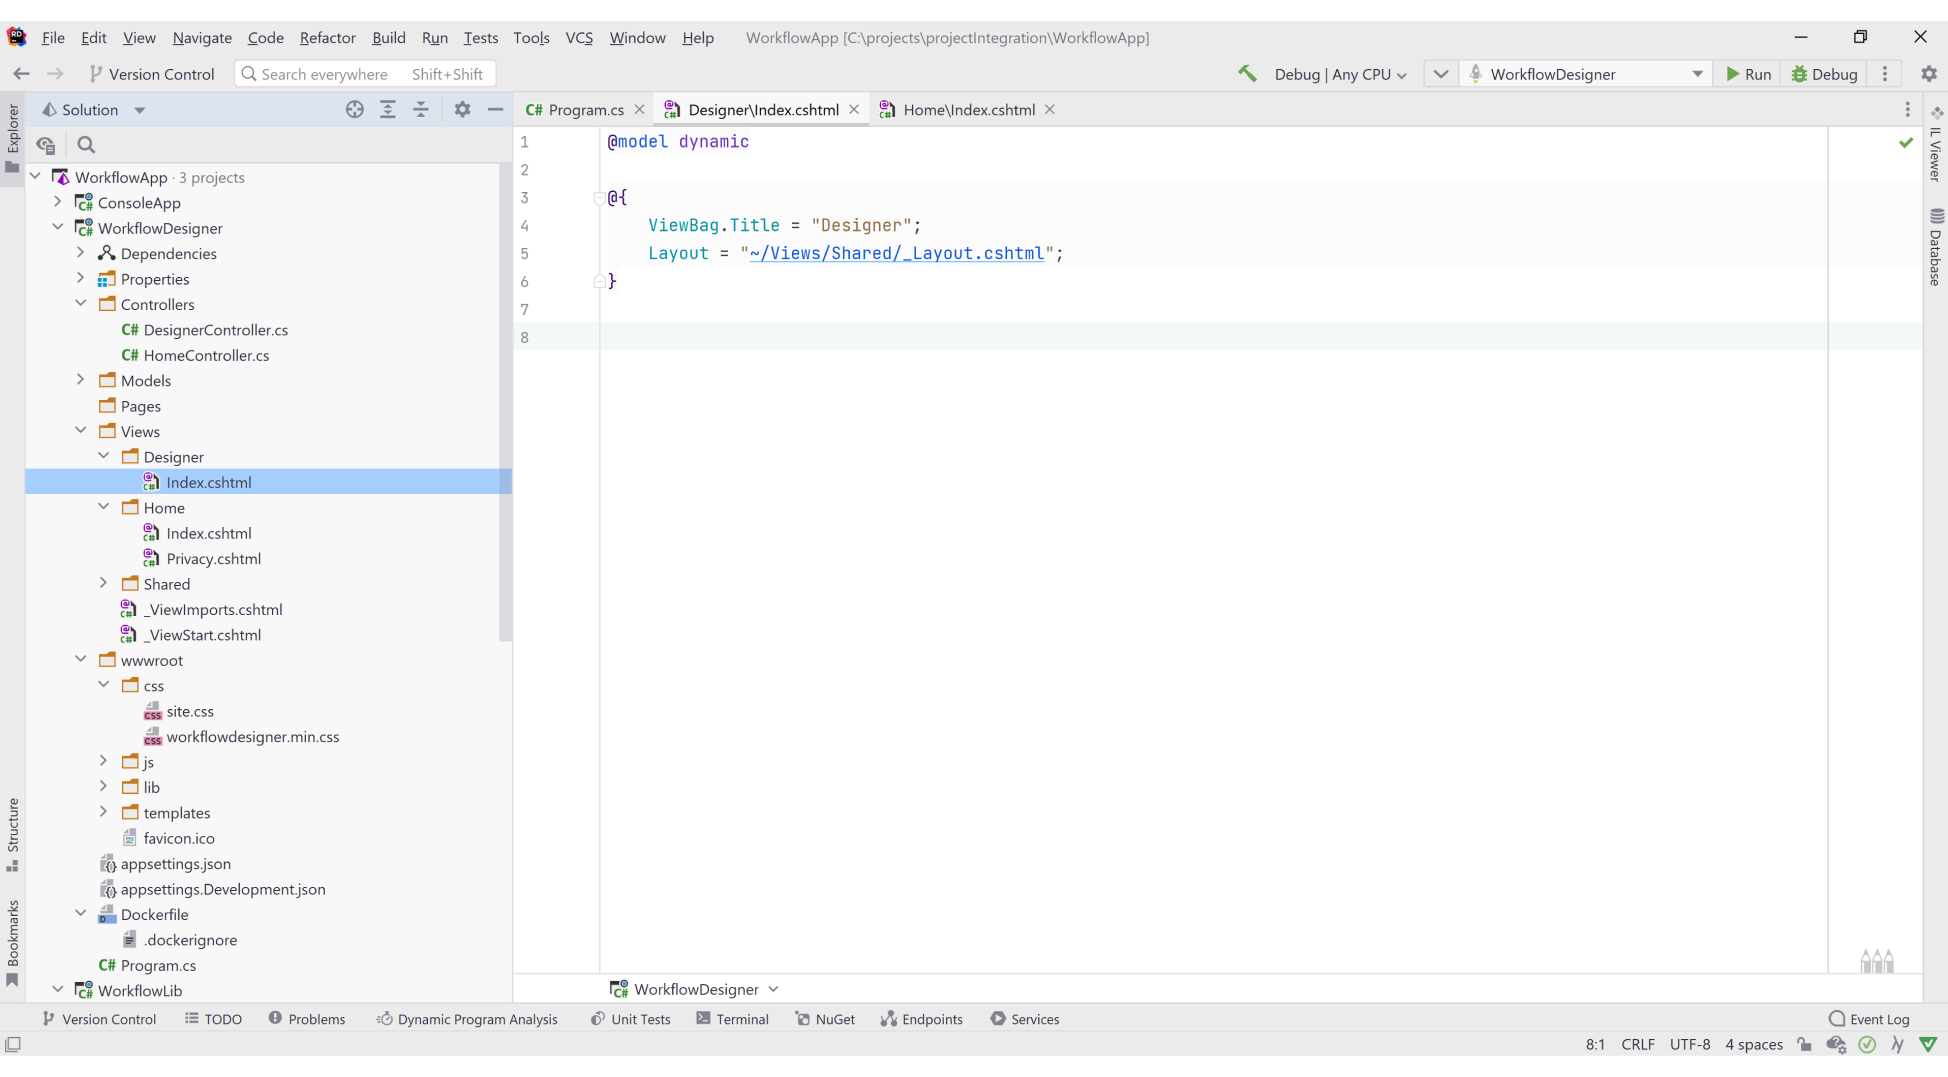Screen dimensions: 1948x1077
Task: Change CRLF line separator in status bar
Action: pos(1637,1044)
